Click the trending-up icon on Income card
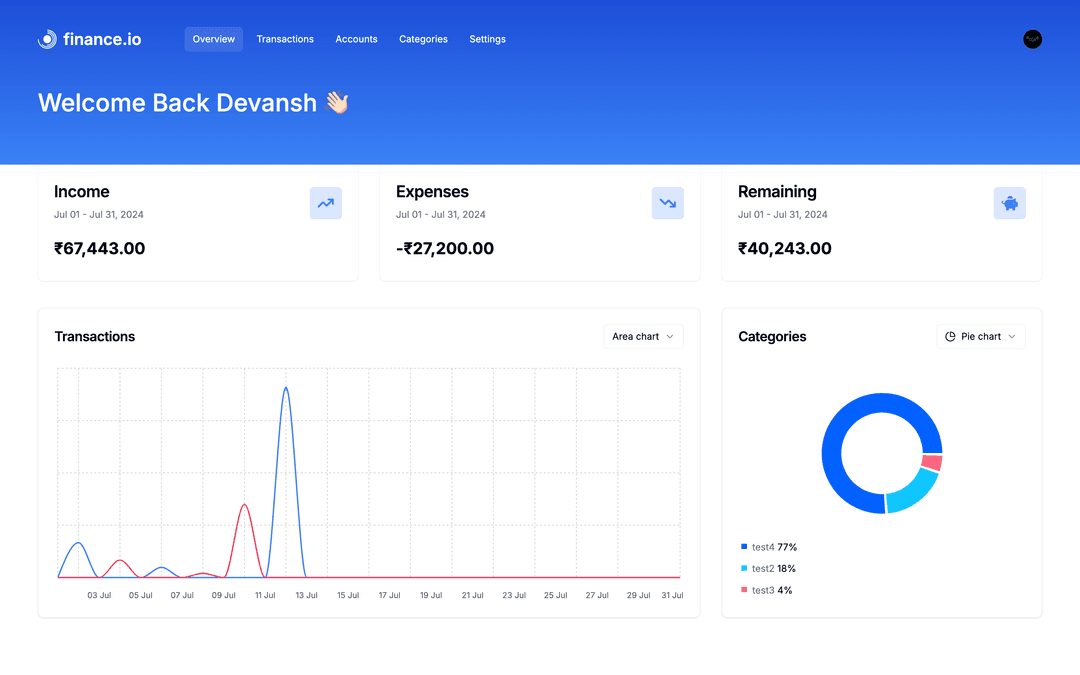This screenshot has height=675, width=1080. click(325, 203)
